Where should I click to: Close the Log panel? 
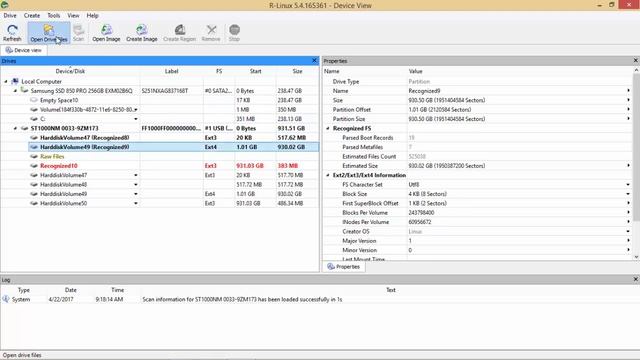(636, 279)
